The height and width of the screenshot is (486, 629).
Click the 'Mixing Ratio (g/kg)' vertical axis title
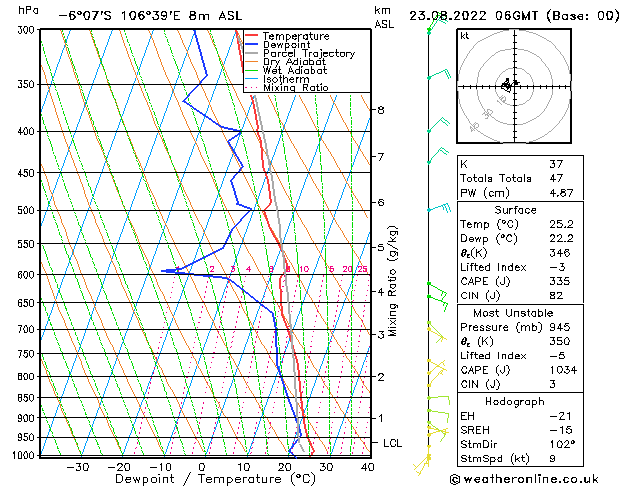pos(392,281)
